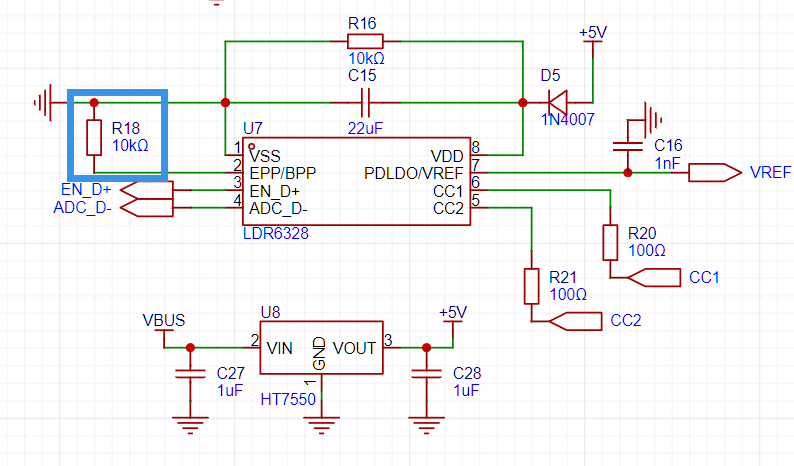Click junction dot left of diode D5
Image resolution: width=794 pixels, height=466 pixels.
click(x=523, y=103)
